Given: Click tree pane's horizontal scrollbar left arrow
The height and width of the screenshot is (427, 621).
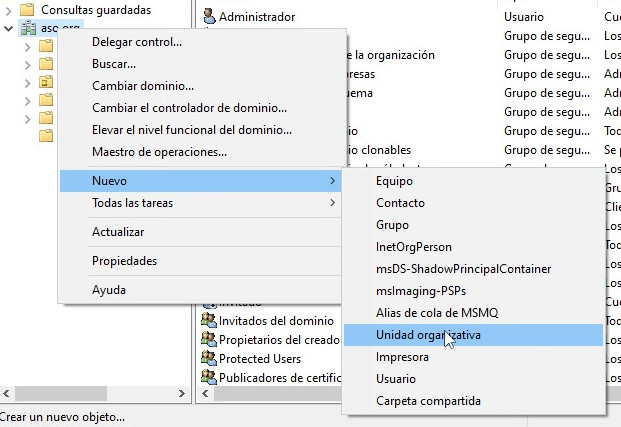Looking at the screenshot, I should pos(8,393).
